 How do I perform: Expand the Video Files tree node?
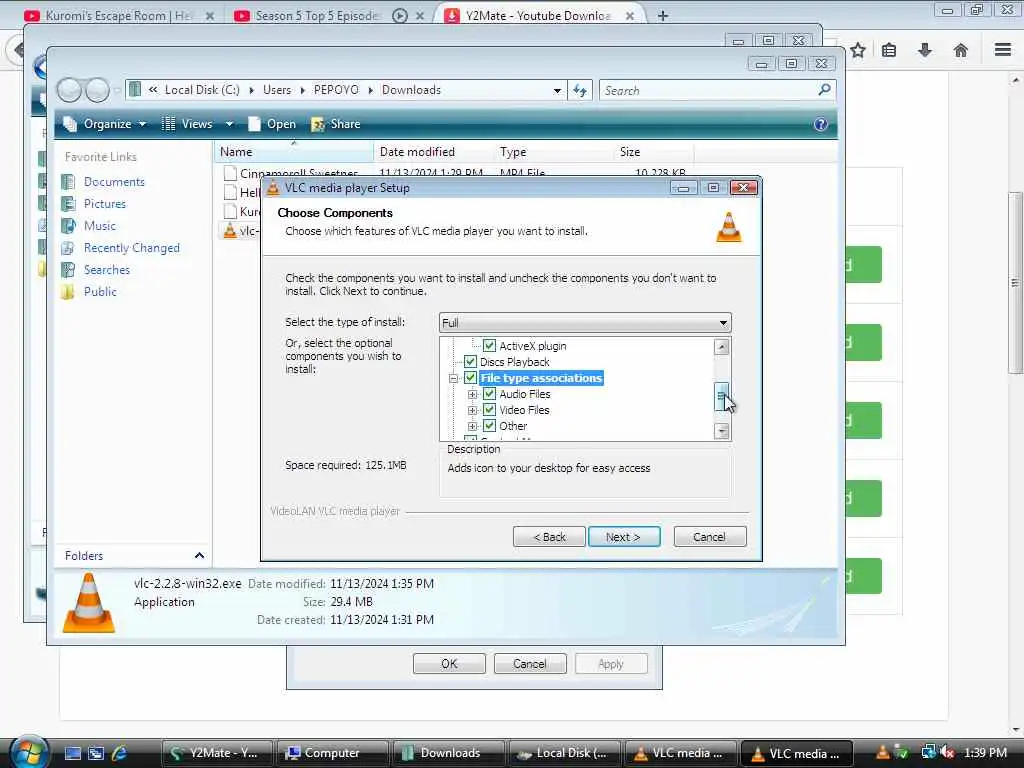pos(473,410)
